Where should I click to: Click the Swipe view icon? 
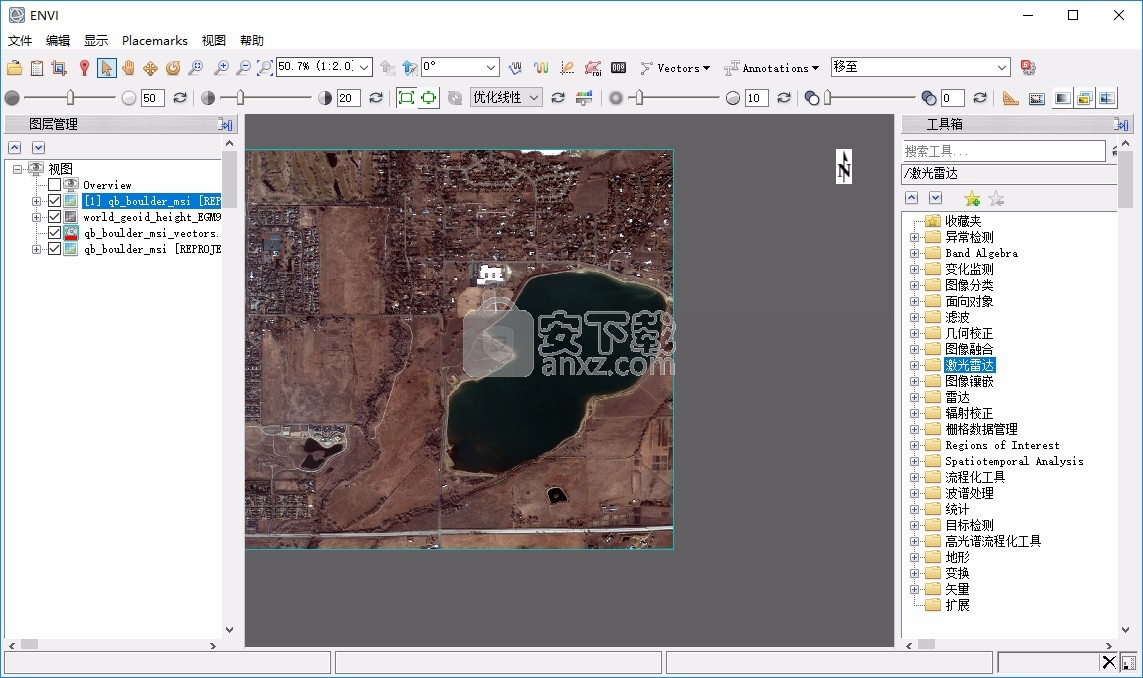pos(1107,98)
